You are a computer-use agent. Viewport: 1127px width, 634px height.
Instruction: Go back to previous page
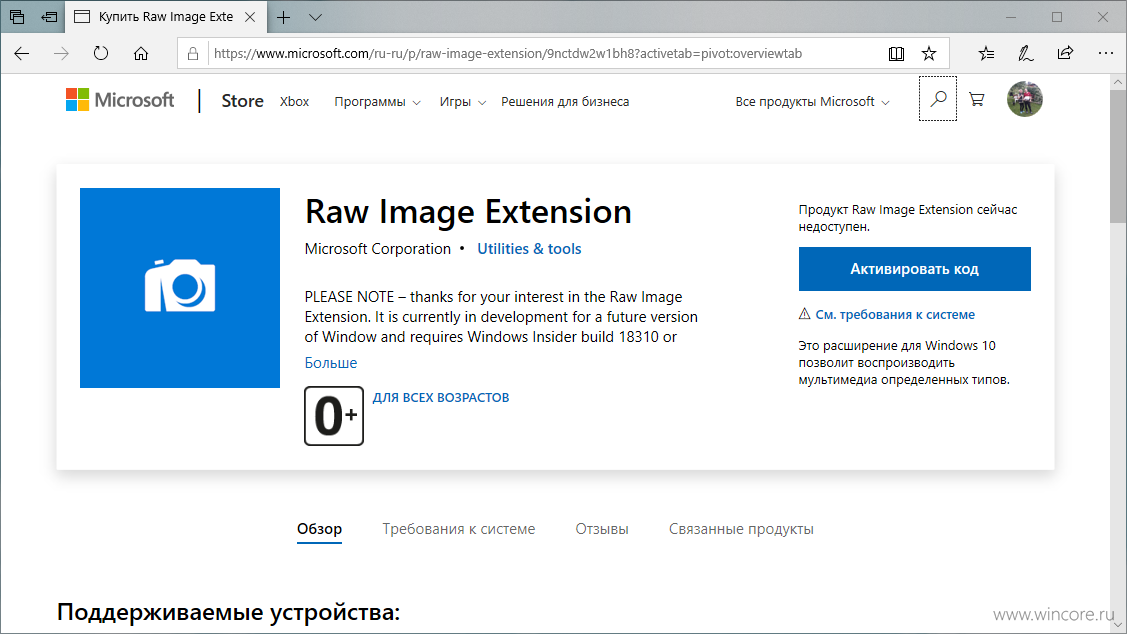click(x=22, y=53)
